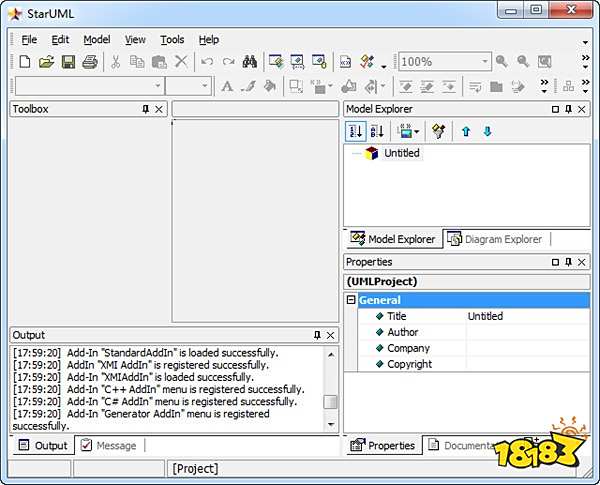Cut selection using scissors icon

pos(115,62)
